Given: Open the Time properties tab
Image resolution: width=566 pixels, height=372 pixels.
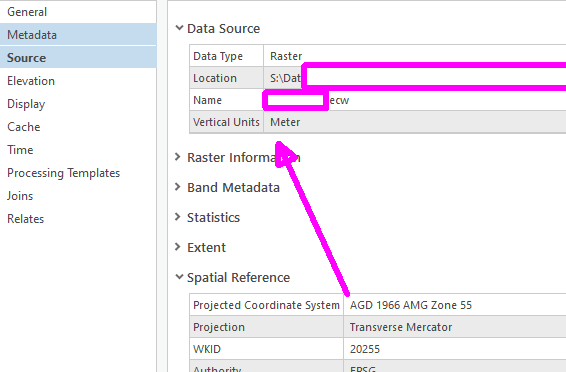Looking at the screenshot, I should pyautogui.click(x=20, y=150).
